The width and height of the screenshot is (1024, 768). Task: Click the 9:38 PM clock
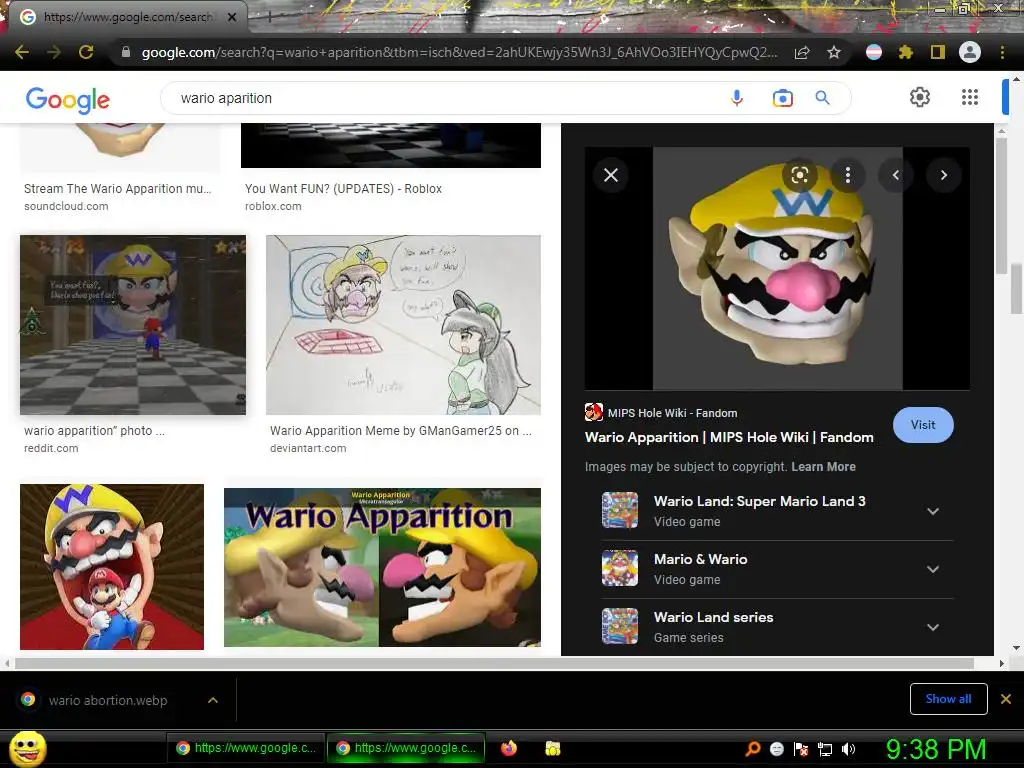tap(936, 749)
